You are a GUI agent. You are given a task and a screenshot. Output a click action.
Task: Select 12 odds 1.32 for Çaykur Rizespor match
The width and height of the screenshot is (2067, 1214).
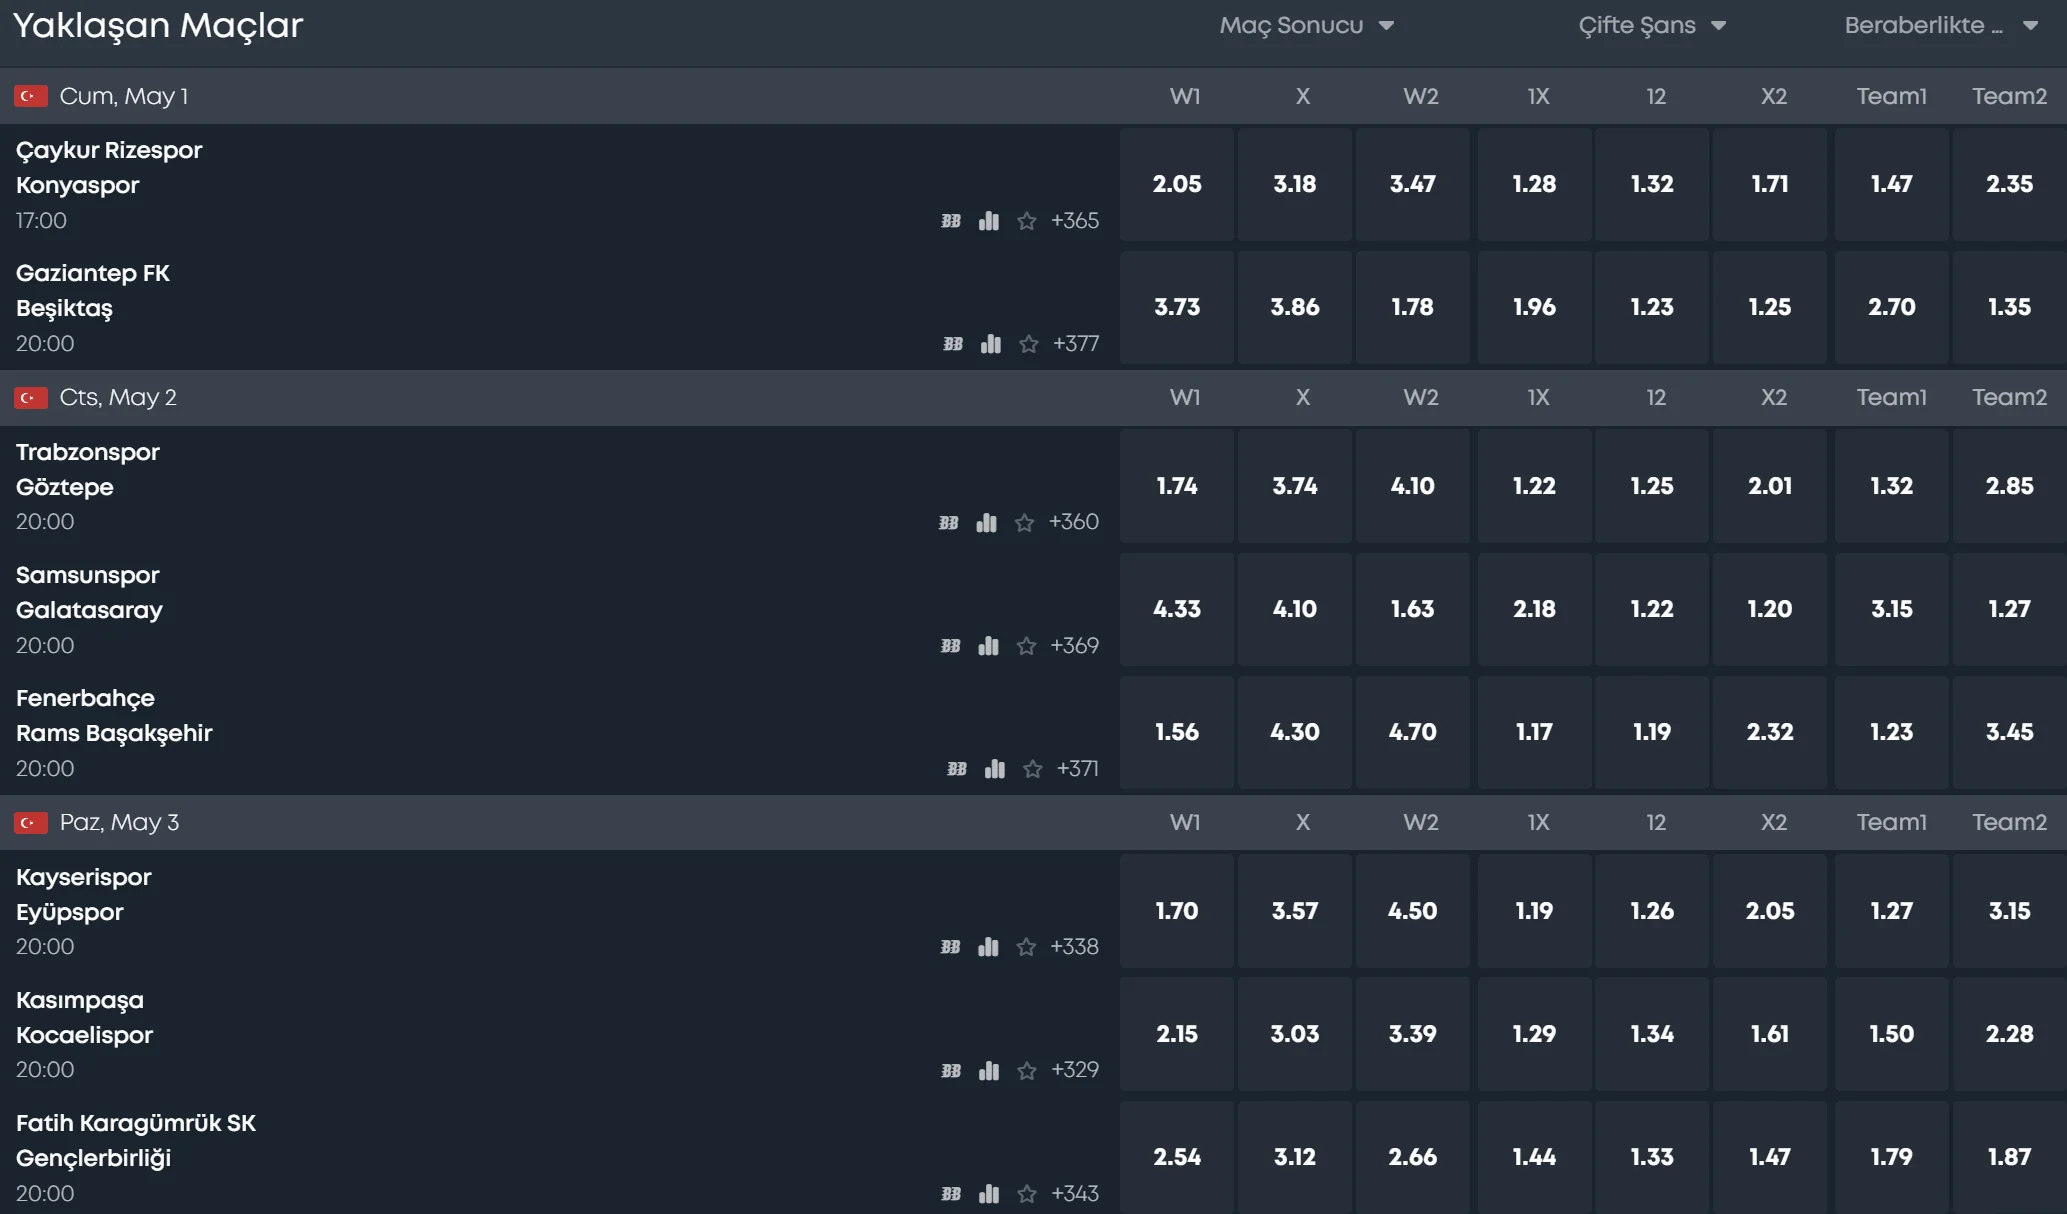coord(1652,184)
